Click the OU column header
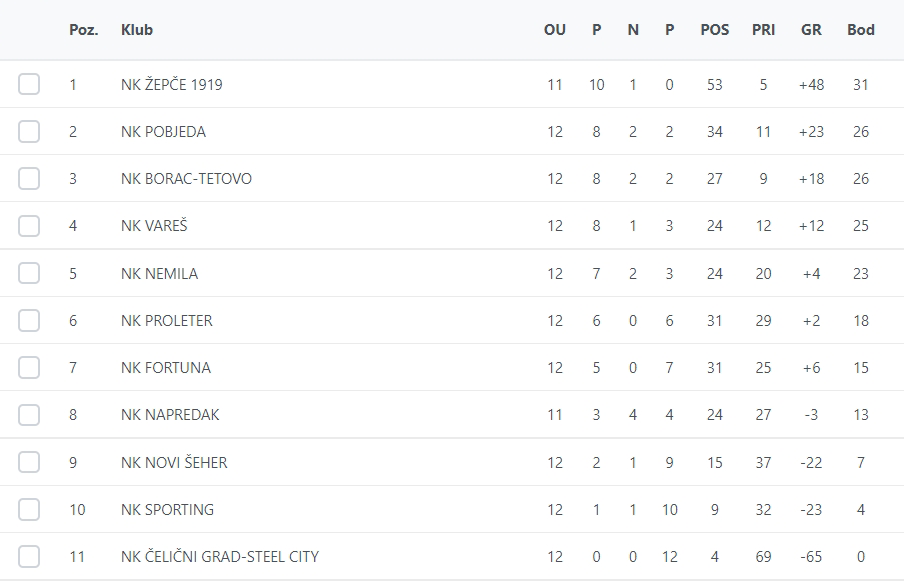The image size is (904, 581). pos(555,30)
